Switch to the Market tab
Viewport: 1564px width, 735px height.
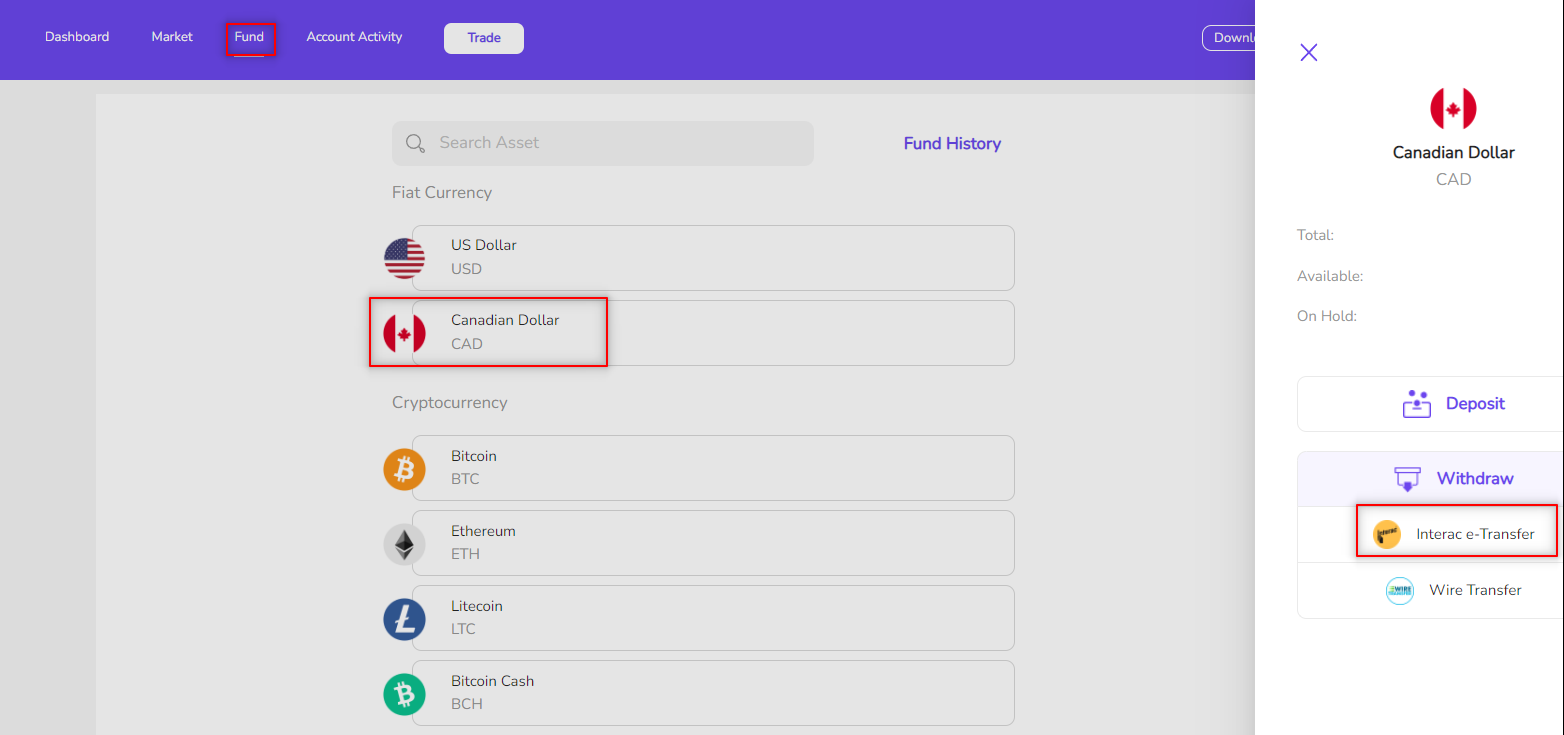pos(172,37)
